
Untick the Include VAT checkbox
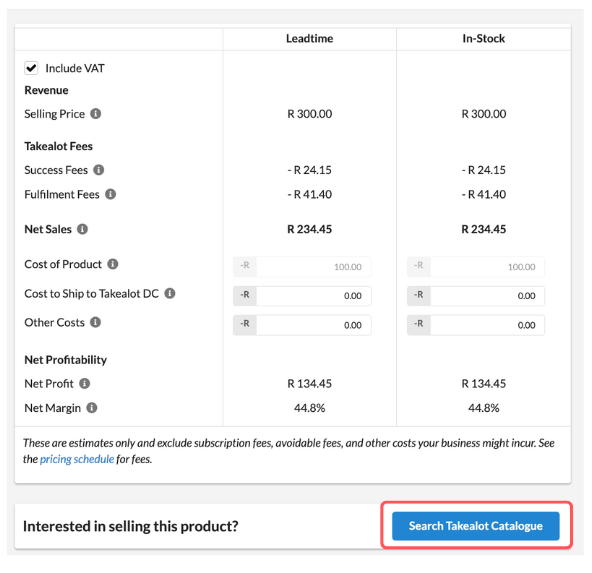31,68
